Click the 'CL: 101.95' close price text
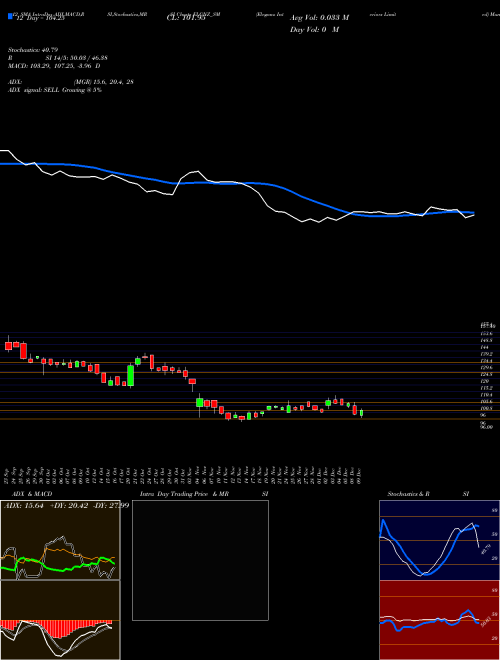Screen dimensions: 500x660 point(186,18)
